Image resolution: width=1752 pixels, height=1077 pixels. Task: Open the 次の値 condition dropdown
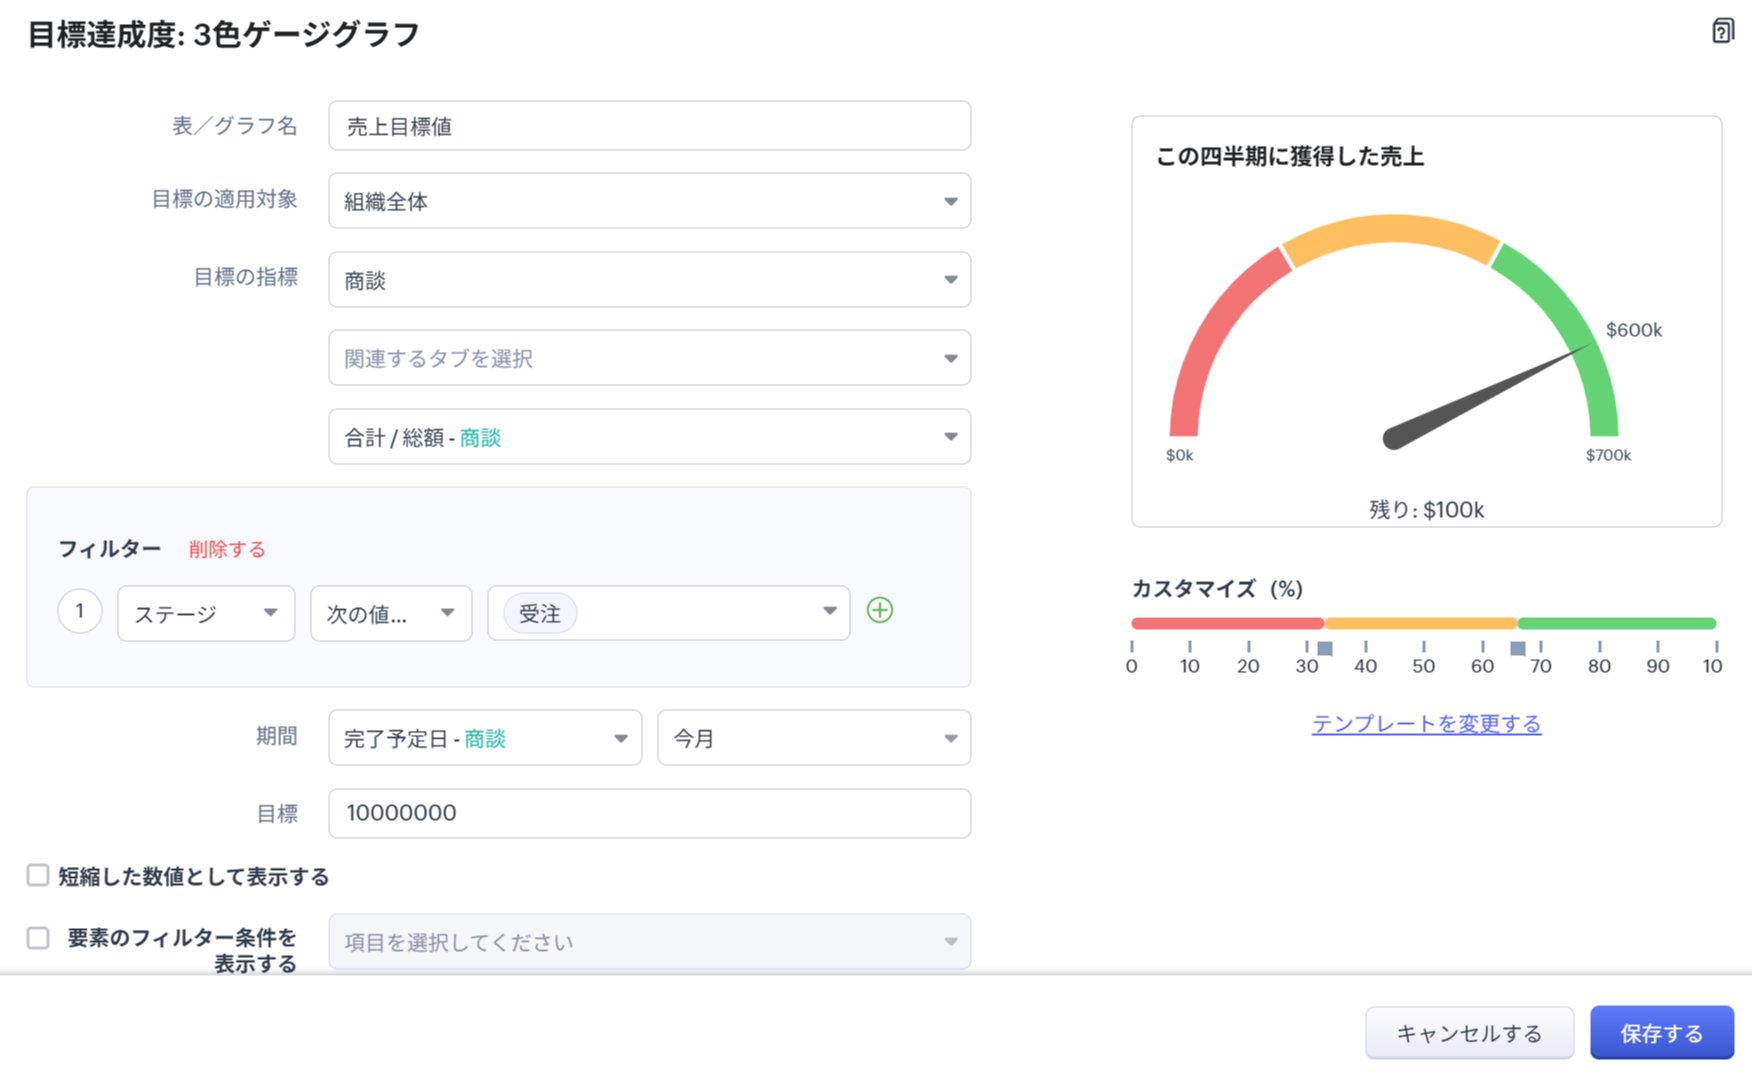tap(391, 613)
